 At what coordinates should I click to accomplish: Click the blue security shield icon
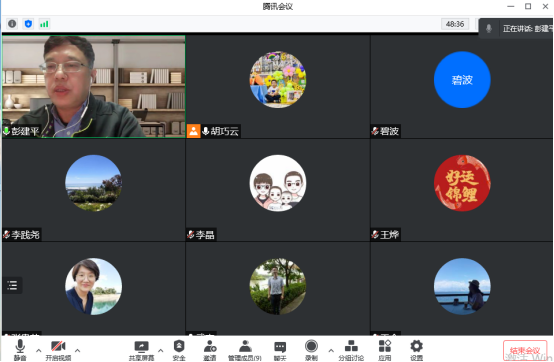coord(28,24)
